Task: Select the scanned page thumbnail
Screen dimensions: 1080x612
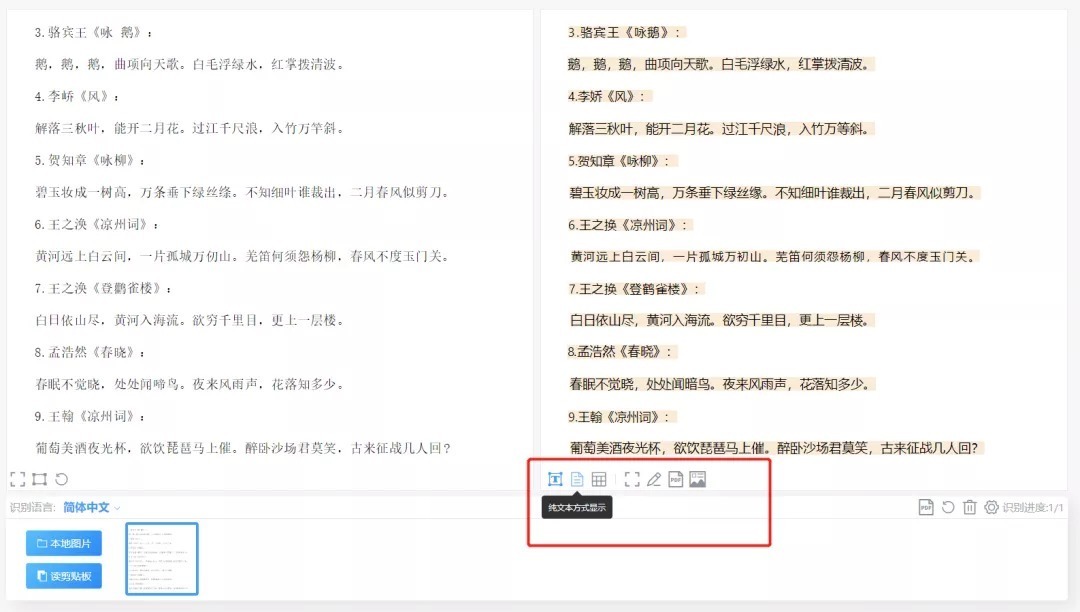Action: point(162,558)
